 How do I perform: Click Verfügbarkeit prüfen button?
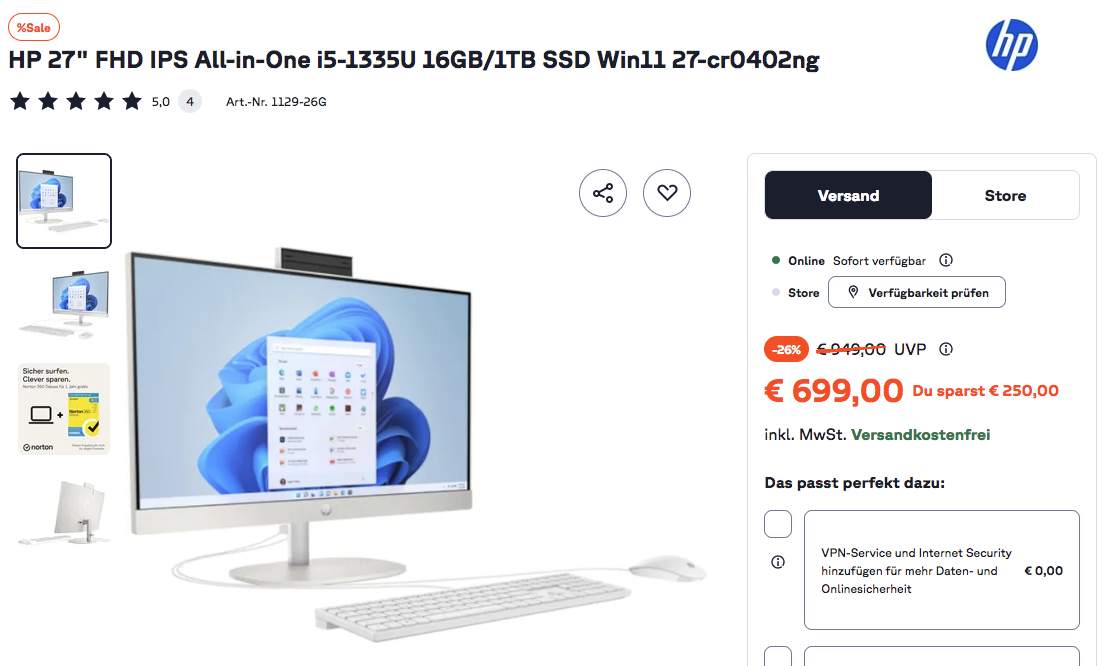(x=917, y=293)
